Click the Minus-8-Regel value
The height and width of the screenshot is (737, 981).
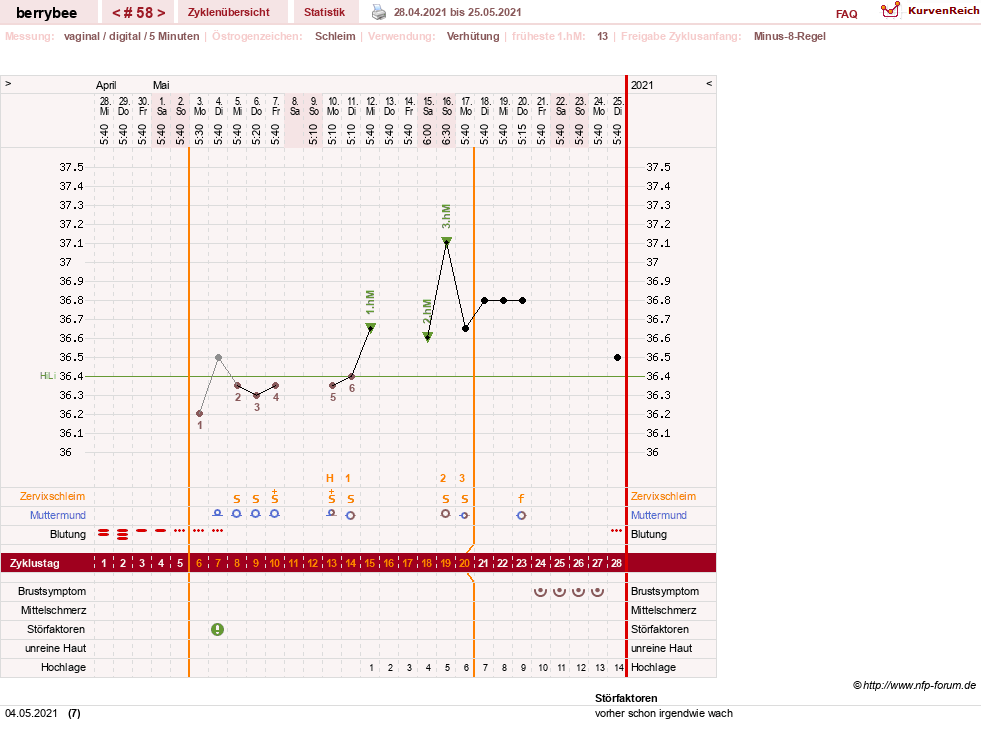coord(790,36)
